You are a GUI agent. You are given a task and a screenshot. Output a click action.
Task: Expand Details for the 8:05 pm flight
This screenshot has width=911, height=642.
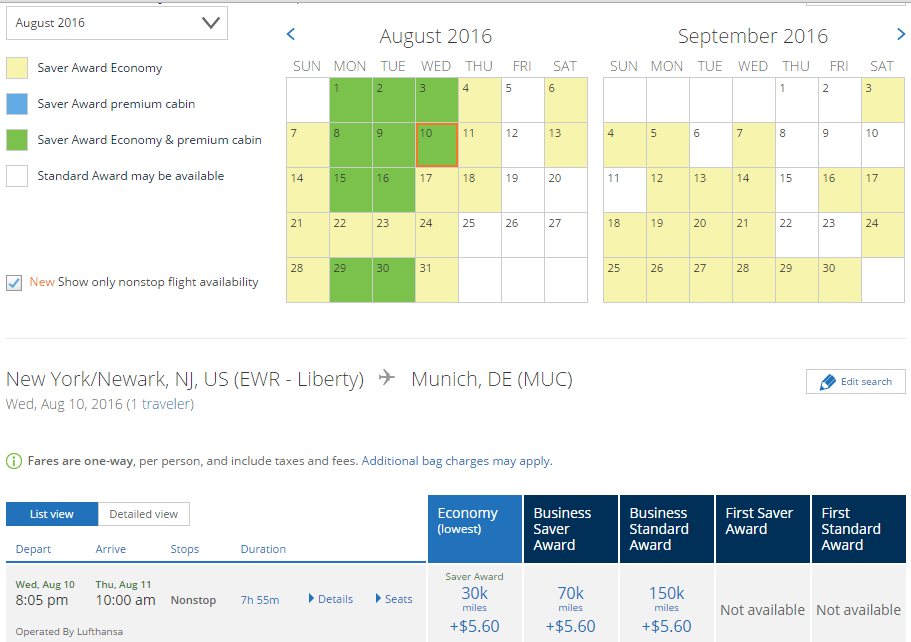point(331,599)
